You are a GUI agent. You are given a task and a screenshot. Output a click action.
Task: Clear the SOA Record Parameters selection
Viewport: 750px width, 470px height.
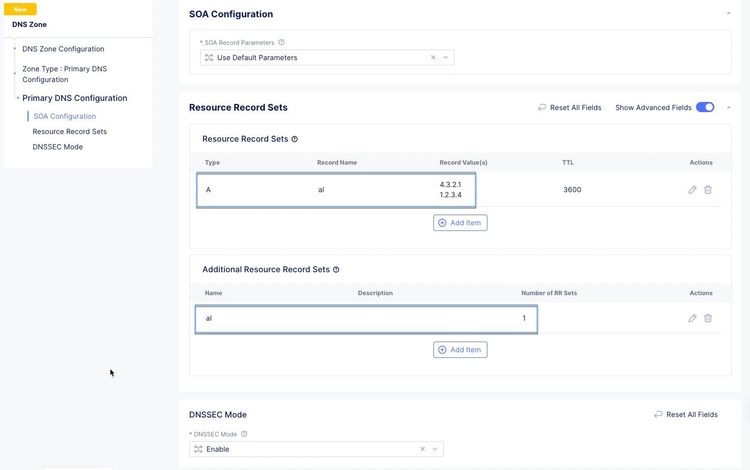(433, 58)
